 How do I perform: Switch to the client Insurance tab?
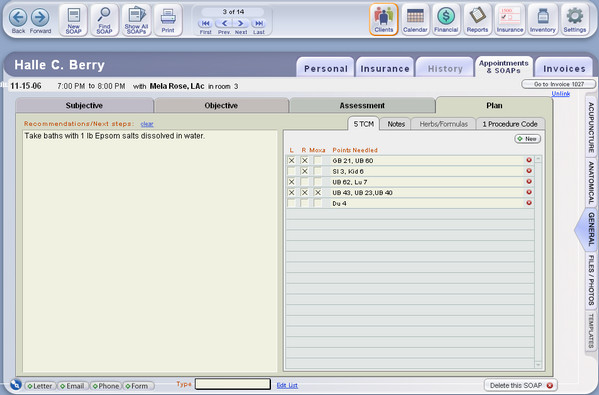(385, 68)
